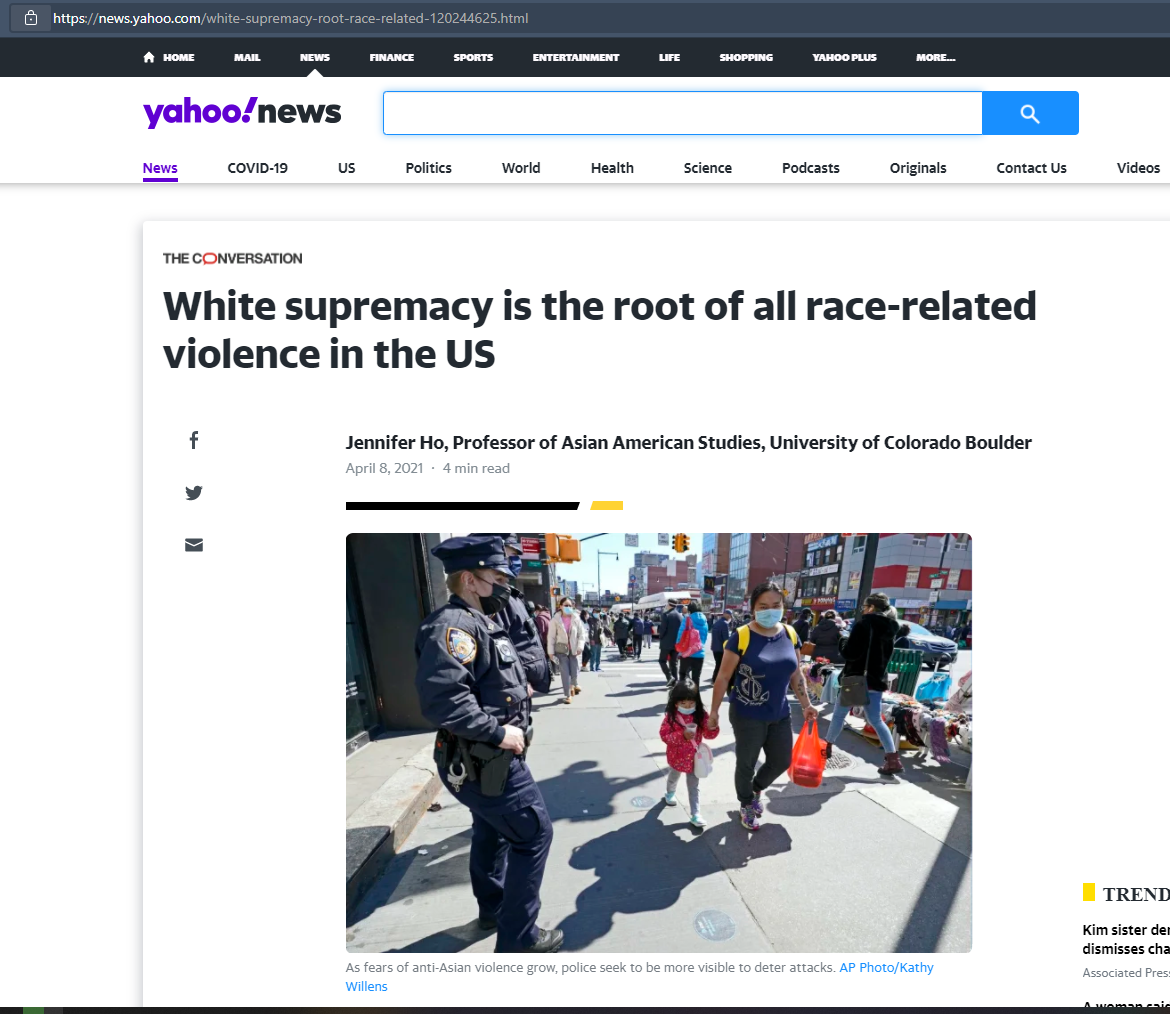Open Shopping in top bar
Viewport: 1170px width, 1014px height.
tap(746, 57)
